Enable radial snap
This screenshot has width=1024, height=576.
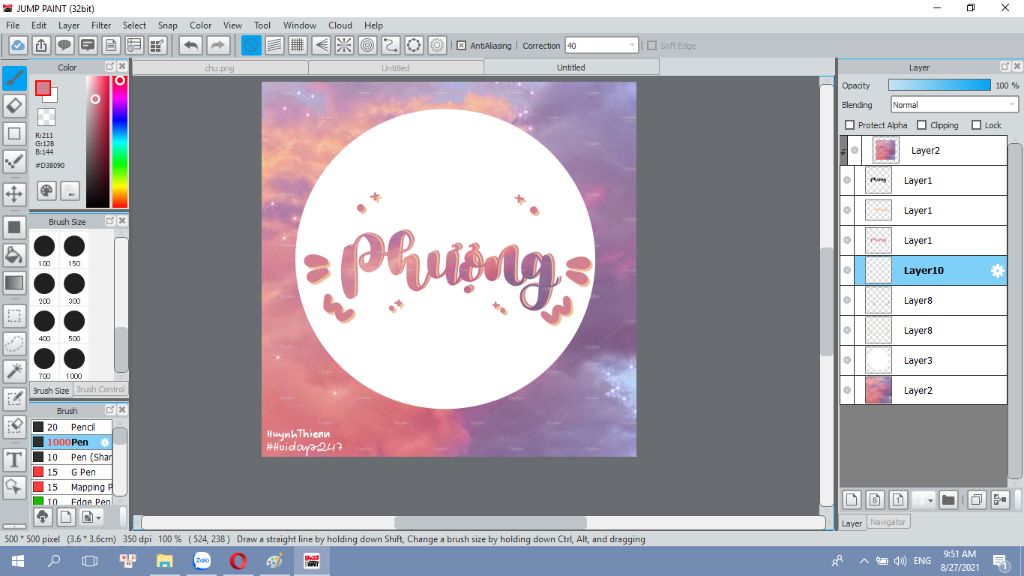pos(344,46)
